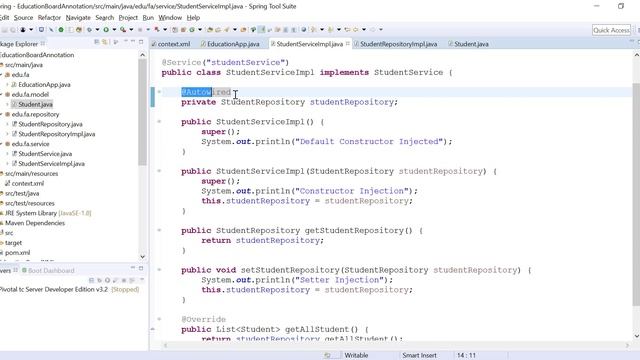Click Collapse All icon in Package Explorer
Viewport: 640px width, 360px height.
pyautogui.click(x=97, y=42)
